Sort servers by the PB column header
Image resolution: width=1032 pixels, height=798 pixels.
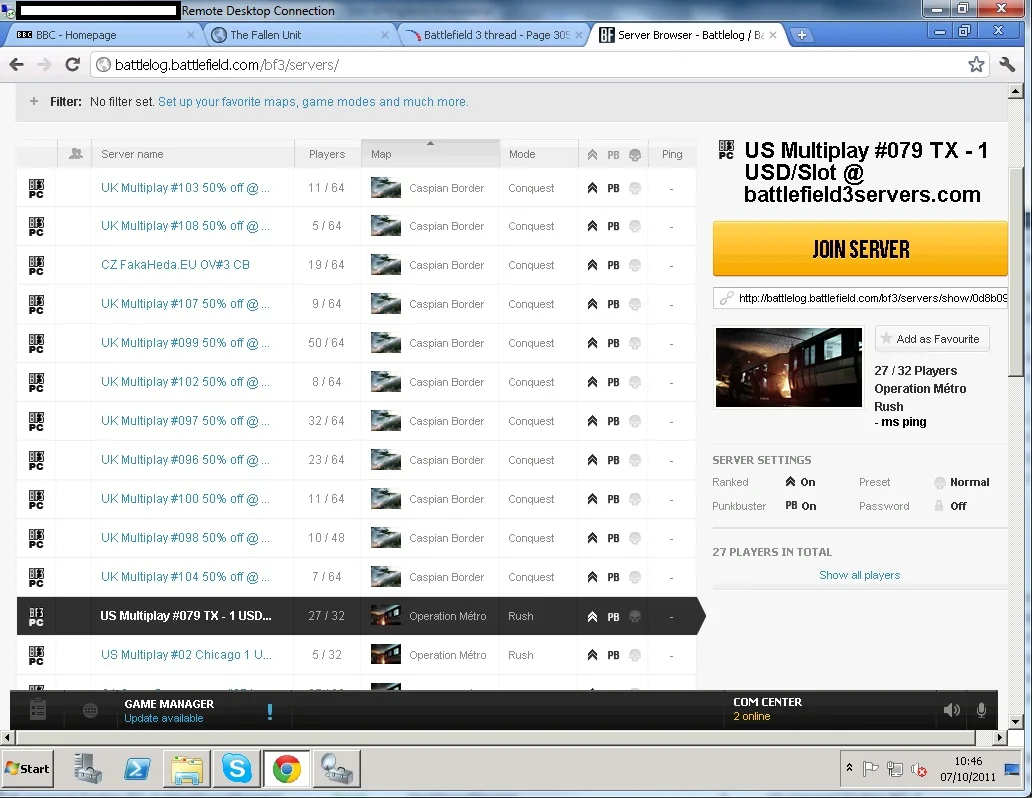[x=613, y=155]
